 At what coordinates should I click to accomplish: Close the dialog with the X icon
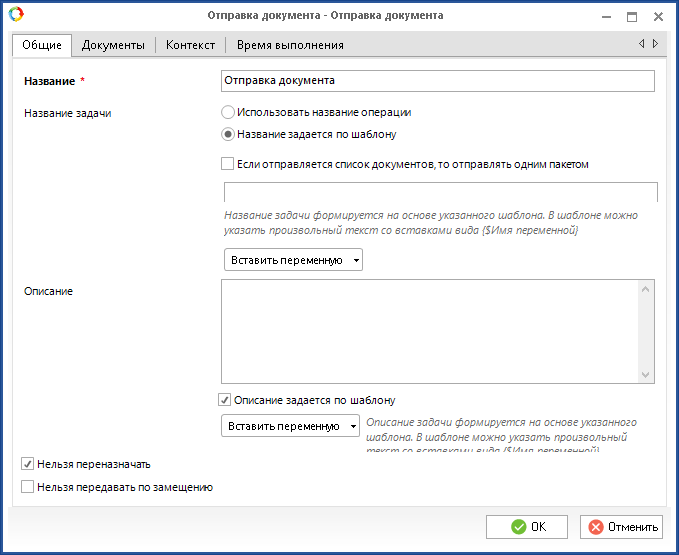(x=658, y=16)
